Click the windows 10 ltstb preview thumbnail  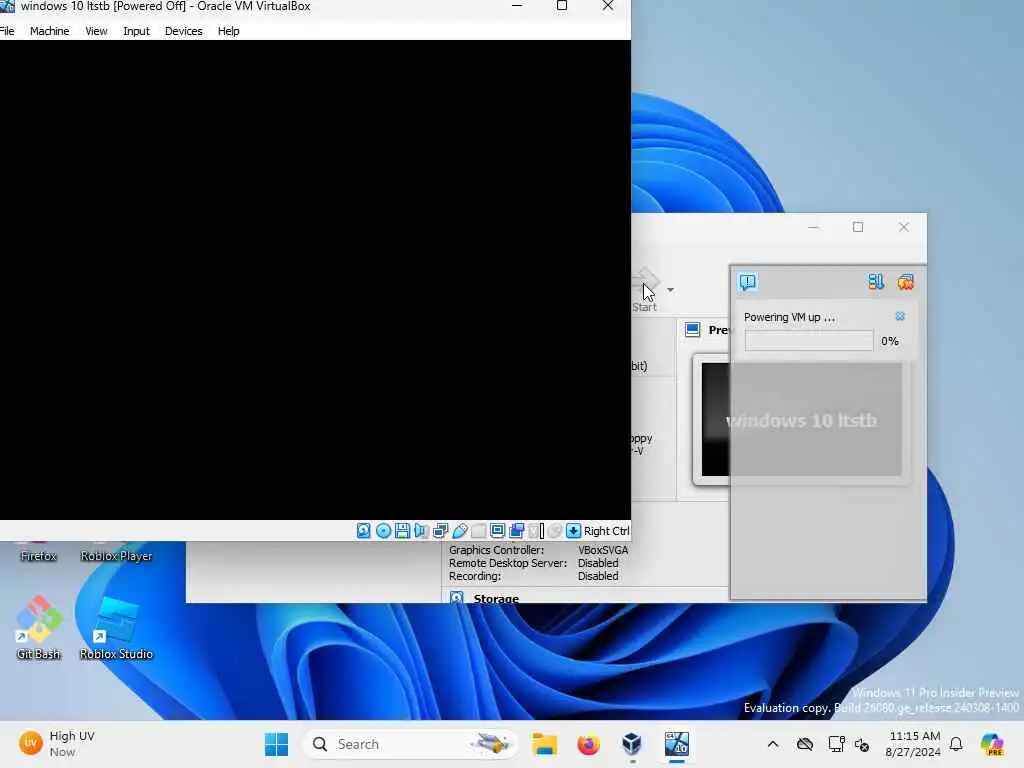tap(801, 420)
